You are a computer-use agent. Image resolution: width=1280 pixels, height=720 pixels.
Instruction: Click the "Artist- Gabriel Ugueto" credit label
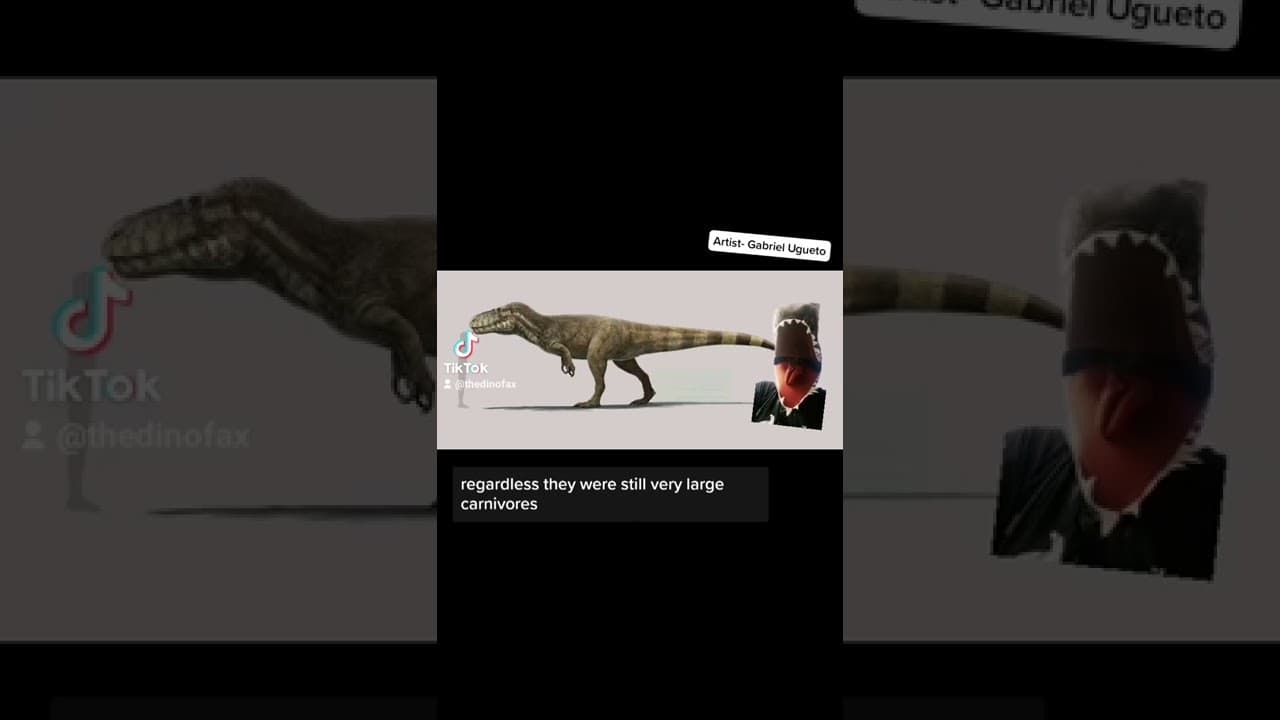tap(769, 245)
